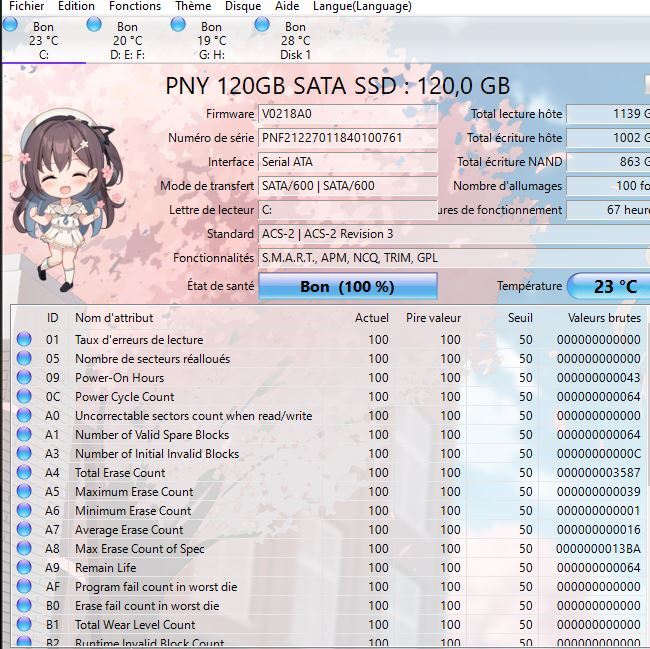Click status orb of Taux d'erreurs de lecture

(x=24, y=339)
